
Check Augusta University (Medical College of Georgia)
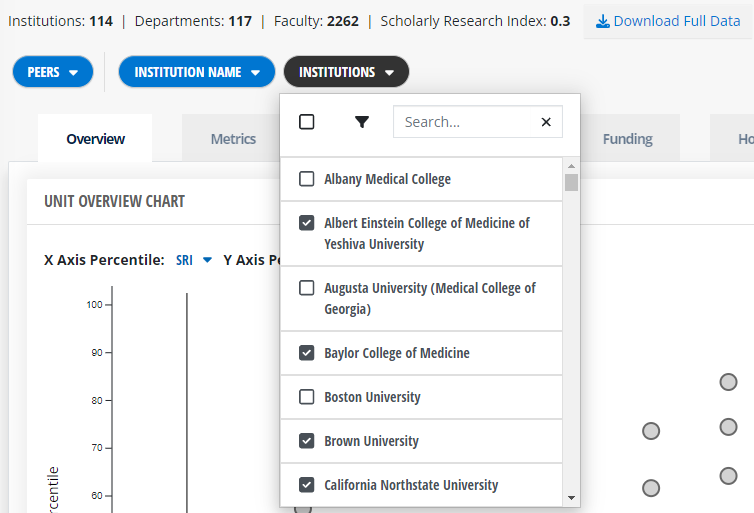click(307, 288)
